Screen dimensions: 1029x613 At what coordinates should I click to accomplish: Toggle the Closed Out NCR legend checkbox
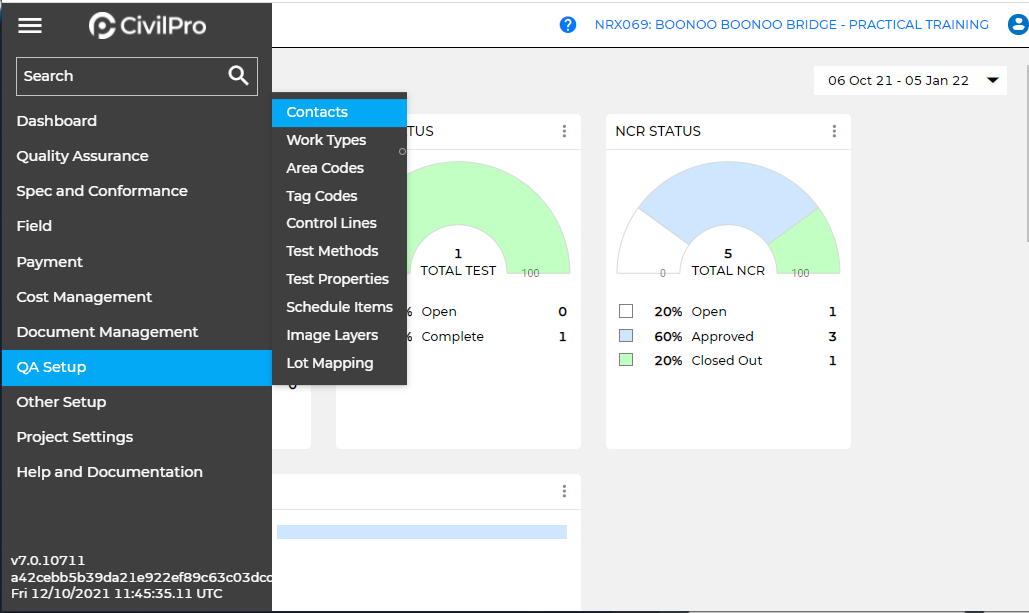point(626,360)
